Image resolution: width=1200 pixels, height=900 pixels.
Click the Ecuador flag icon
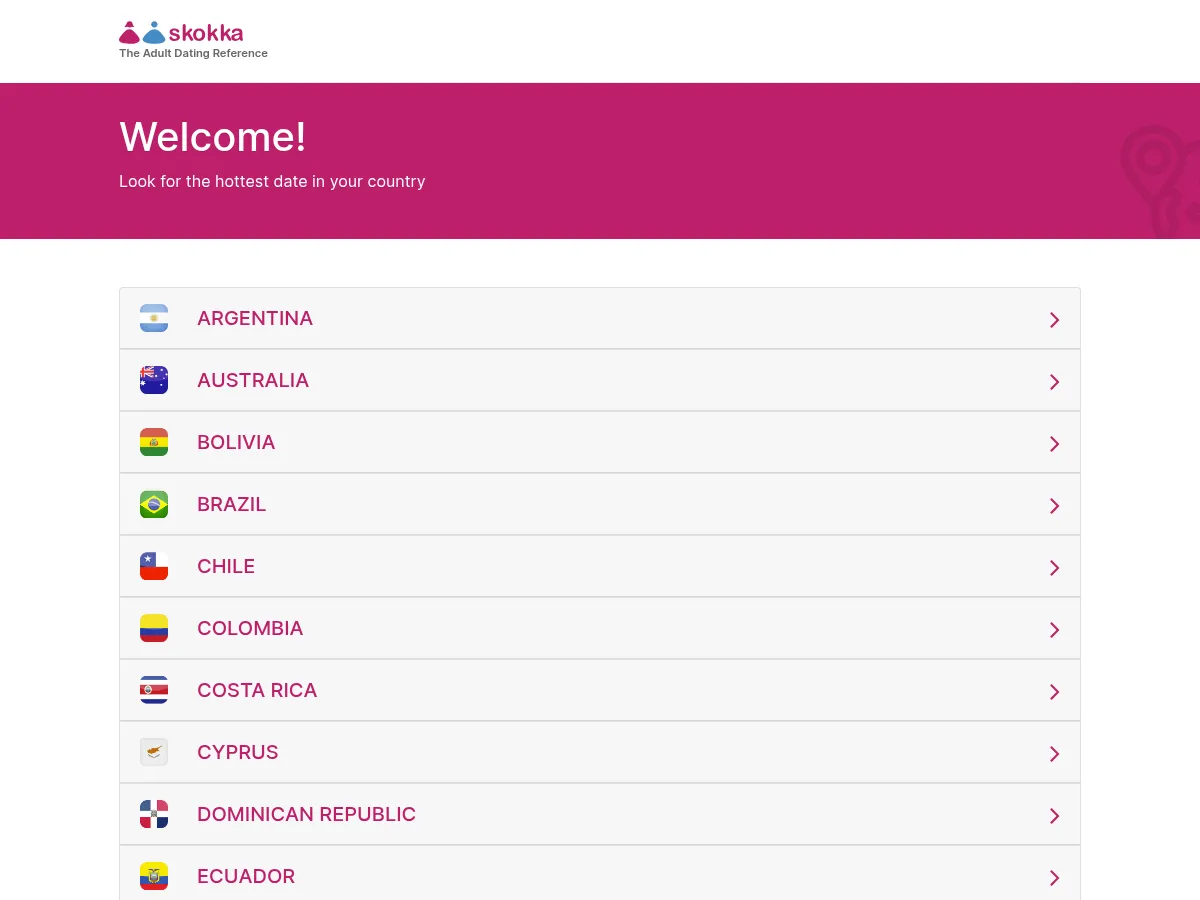[x=154, y=876]
